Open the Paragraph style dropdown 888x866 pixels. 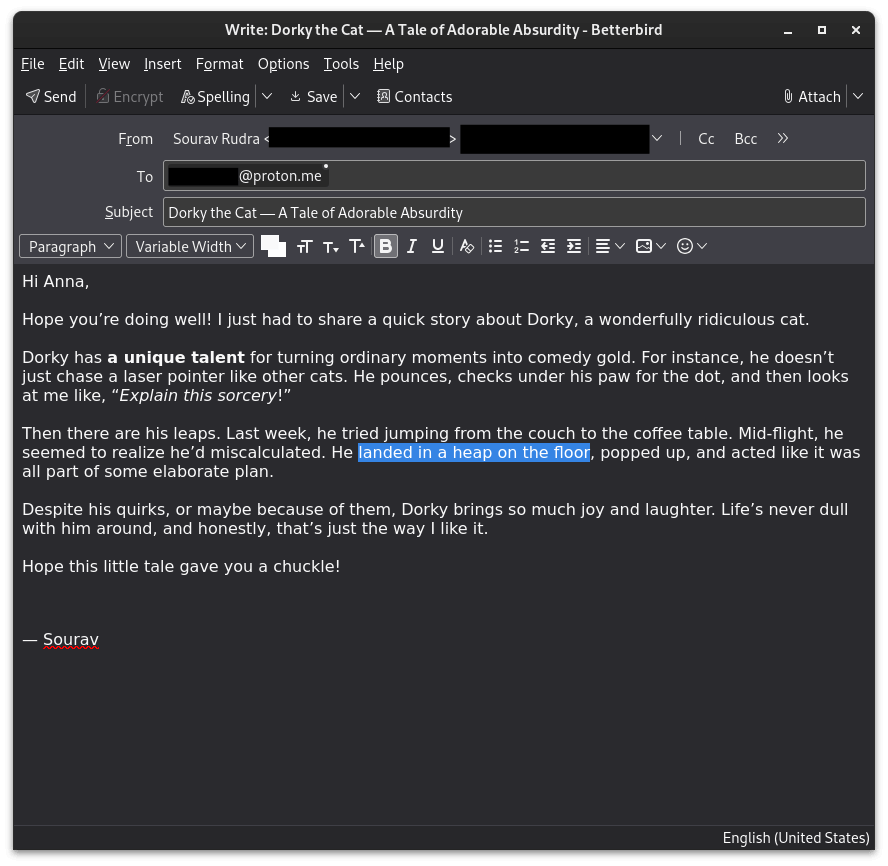click(70, 245)
